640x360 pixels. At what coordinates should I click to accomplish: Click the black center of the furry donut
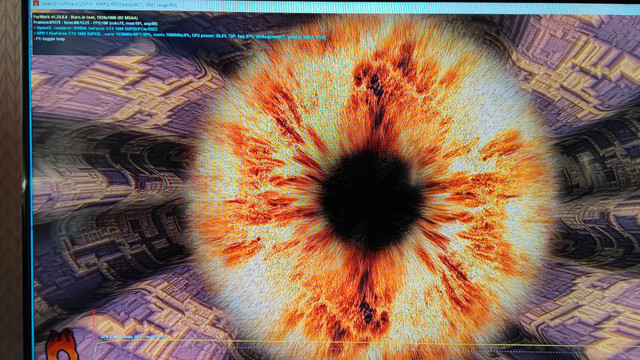pyautogui.click(x=371, y=199)
